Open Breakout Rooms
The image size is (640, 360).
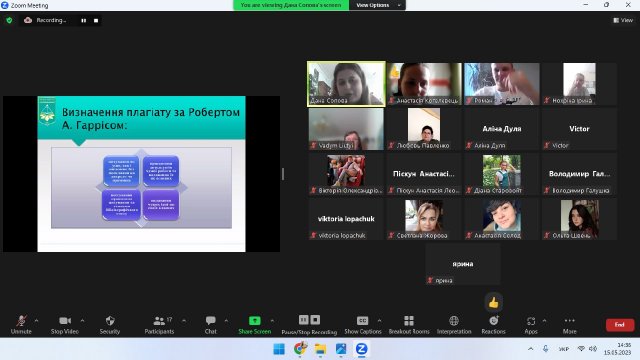point(409,325)
